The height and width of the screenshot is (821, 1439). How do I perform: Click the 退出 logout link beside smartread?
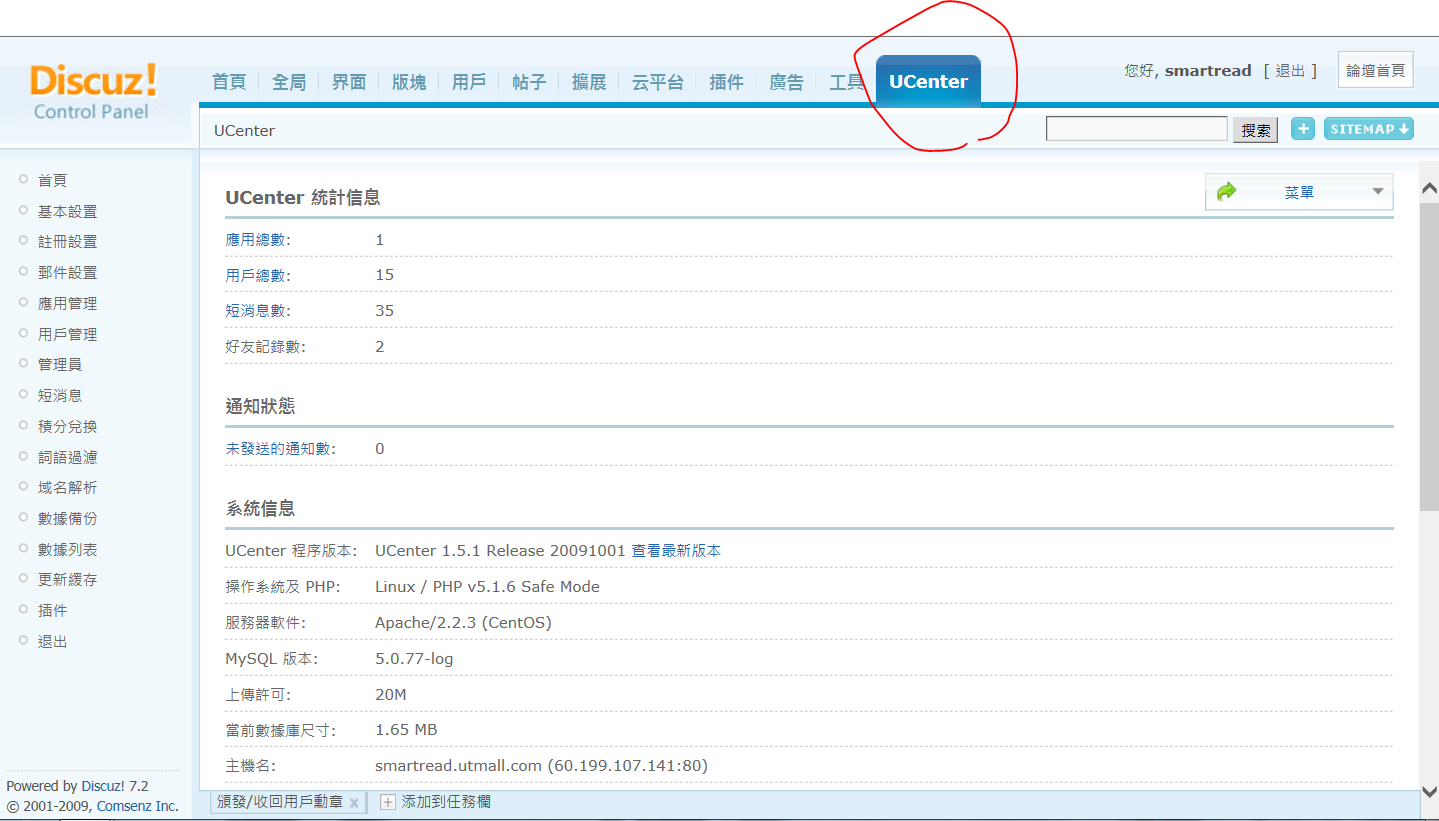coord(1290,71)
